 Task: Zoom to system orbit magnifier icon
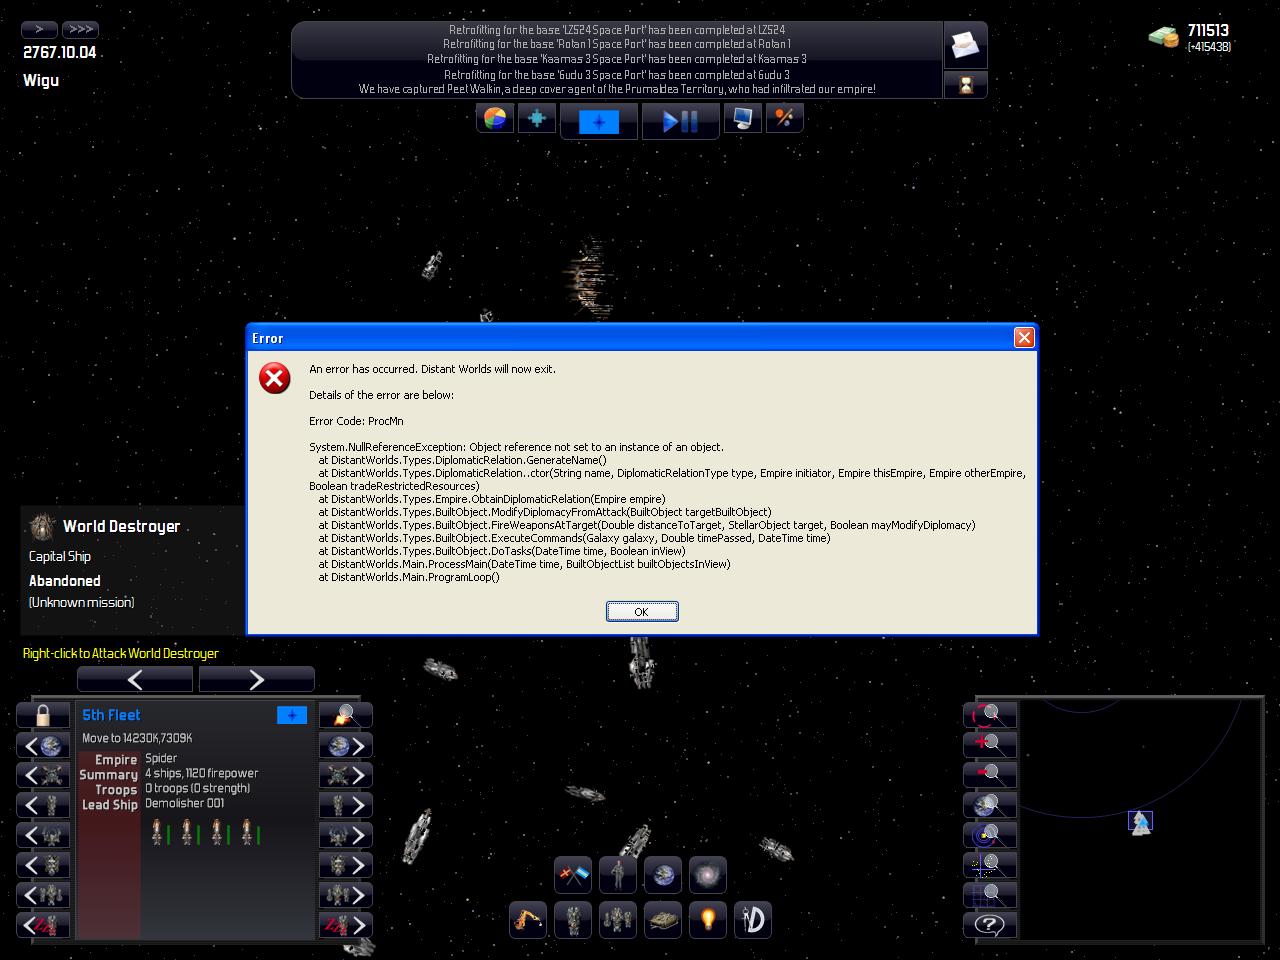[990, 835]
